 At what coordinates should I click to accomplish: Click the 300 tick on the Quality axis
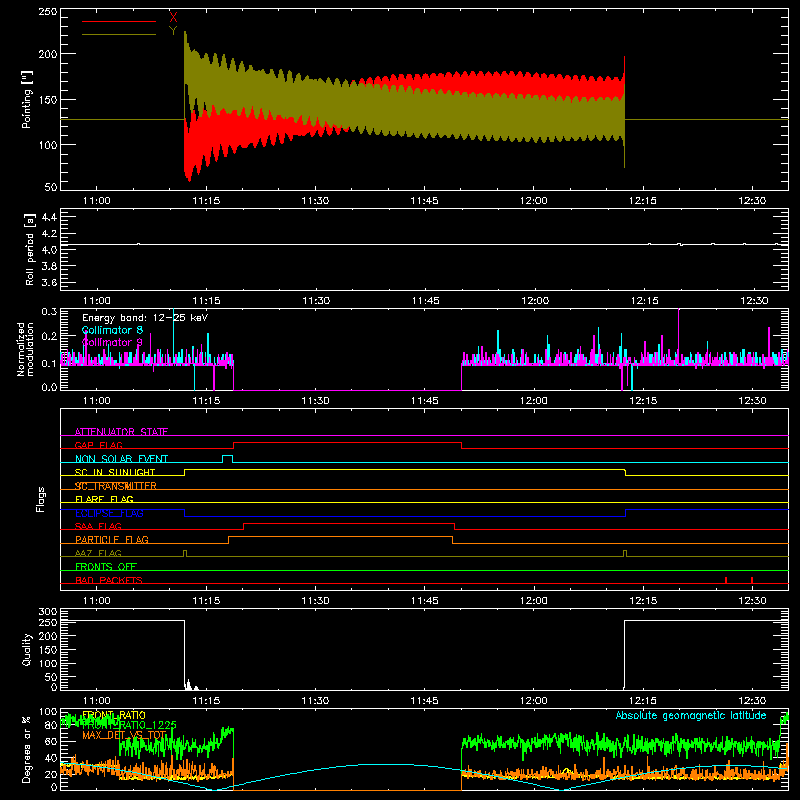tap(48, 611)
